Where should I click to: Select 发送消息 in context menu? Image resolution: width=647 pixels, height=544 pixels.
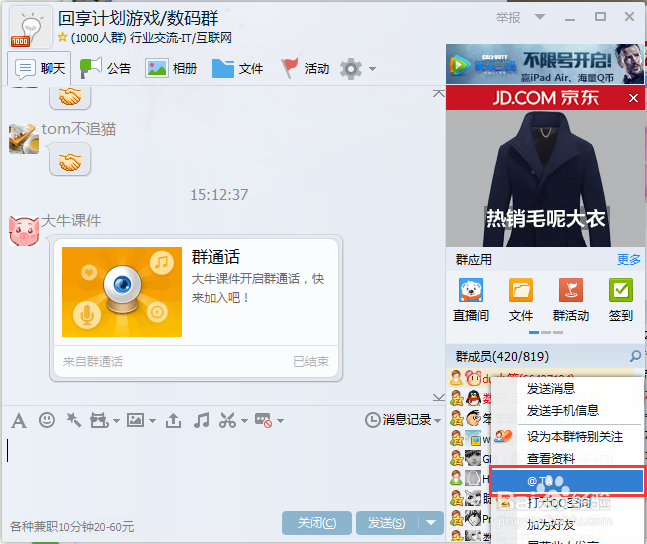[551, 388]
